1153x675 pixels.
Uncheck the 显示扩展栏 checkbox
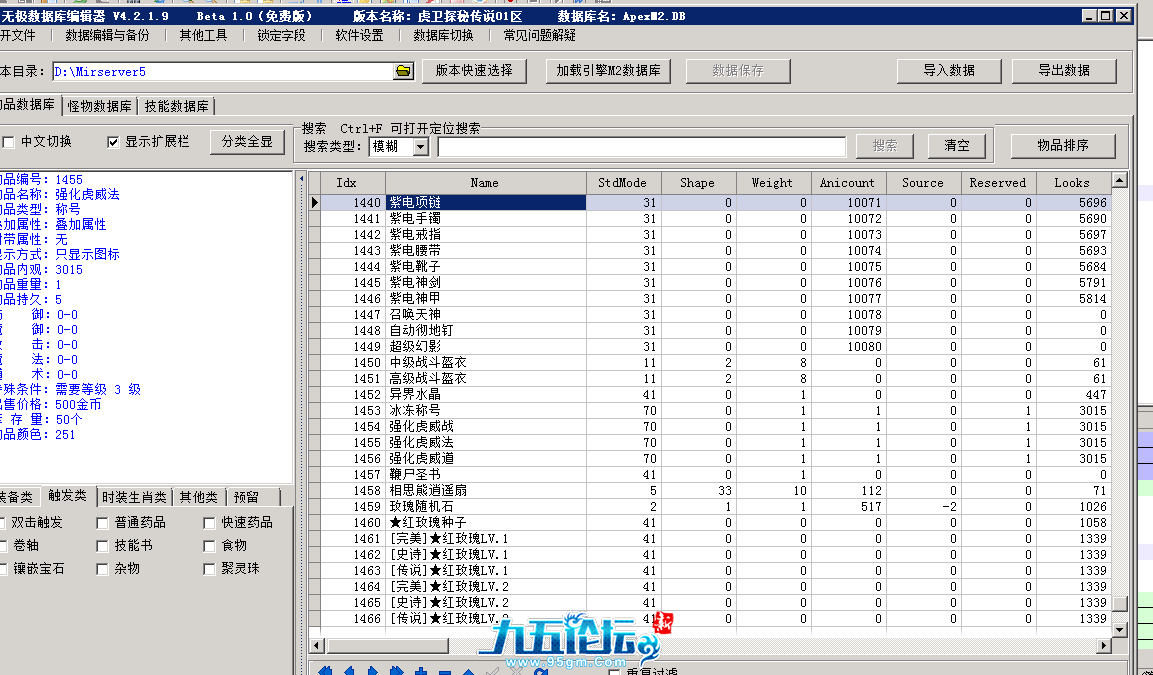[113, 142]
